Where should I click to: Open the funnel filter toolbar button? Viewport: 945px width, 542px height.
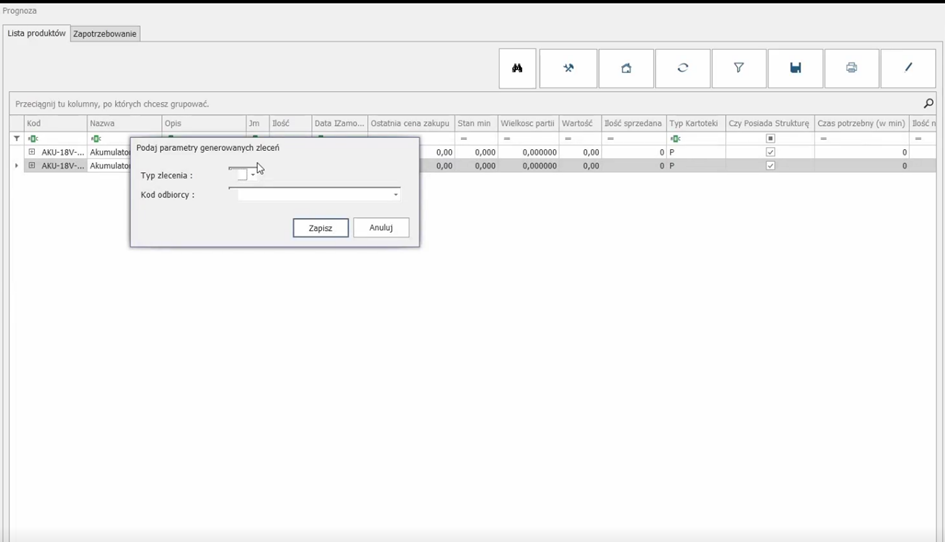(x=739, y=69)
